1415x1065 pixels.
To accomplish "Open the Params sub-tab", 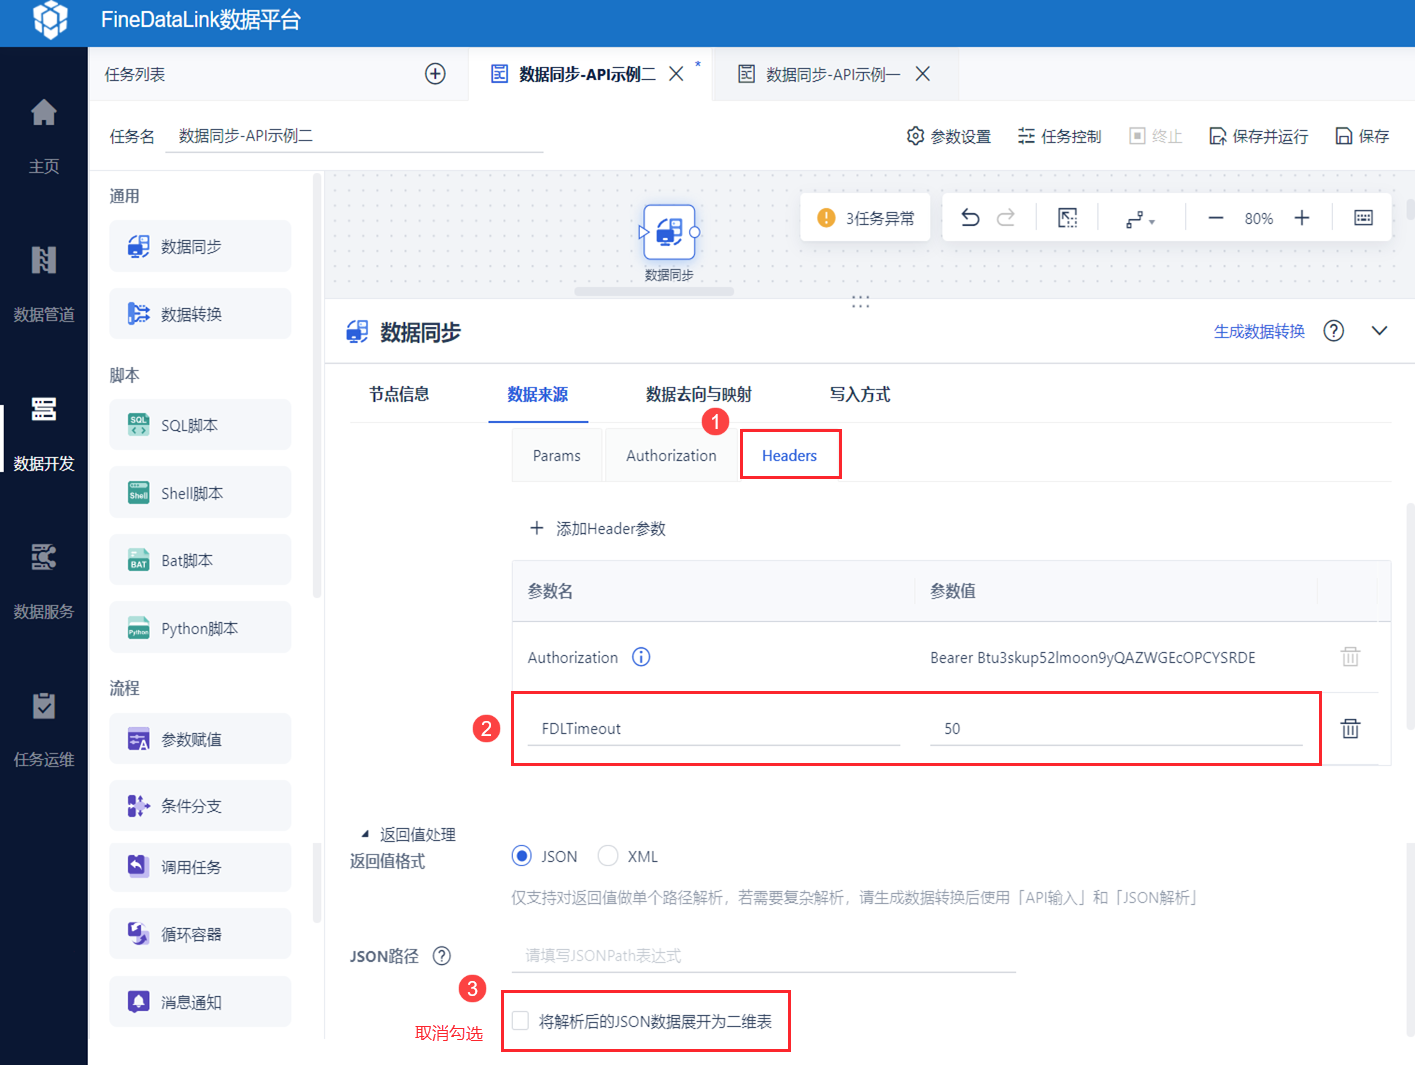I will [x=557, y=456].
